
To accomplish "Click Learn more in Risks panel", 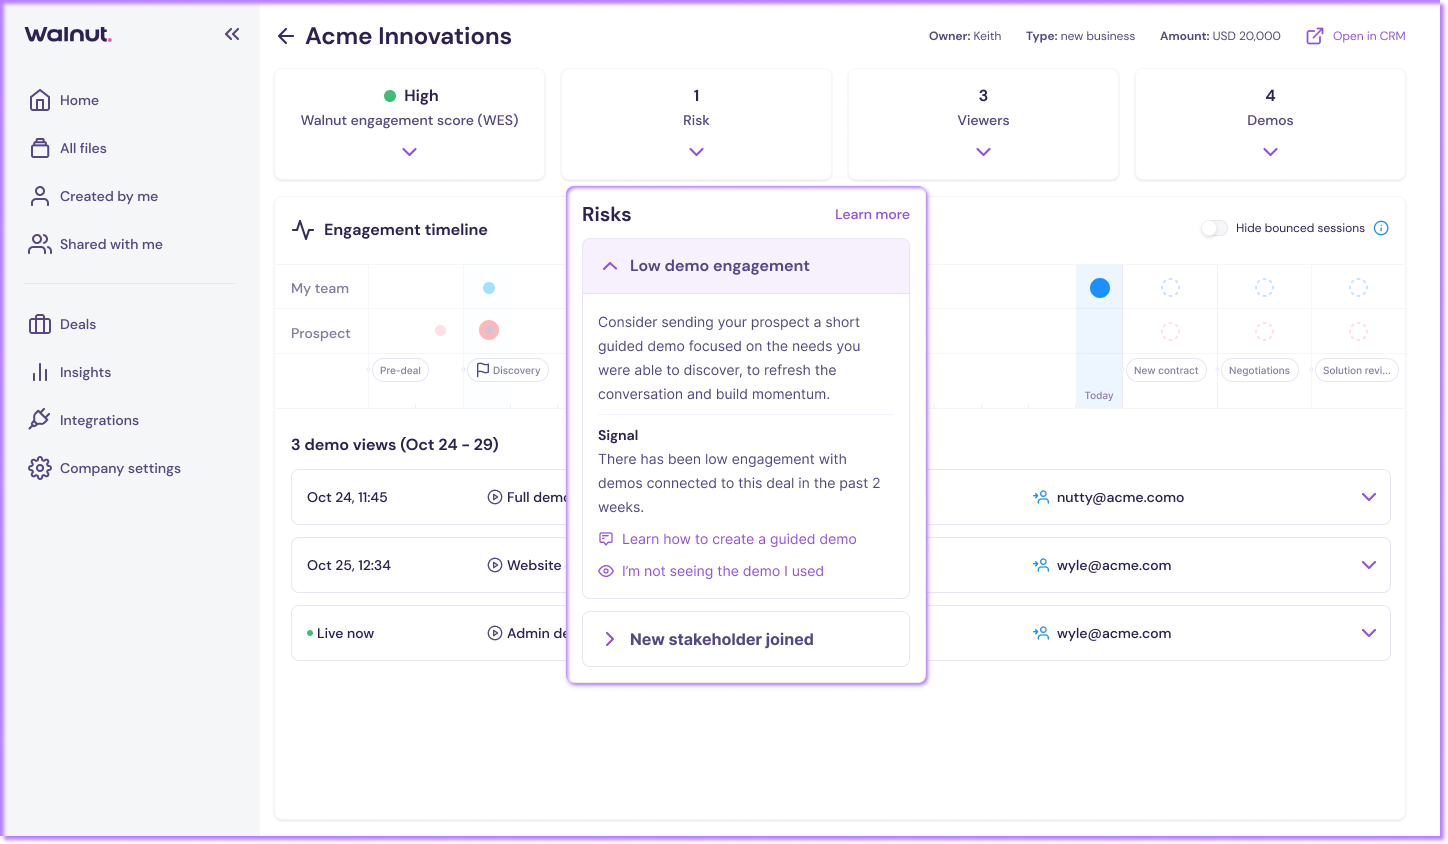I will tap(872, 214).
